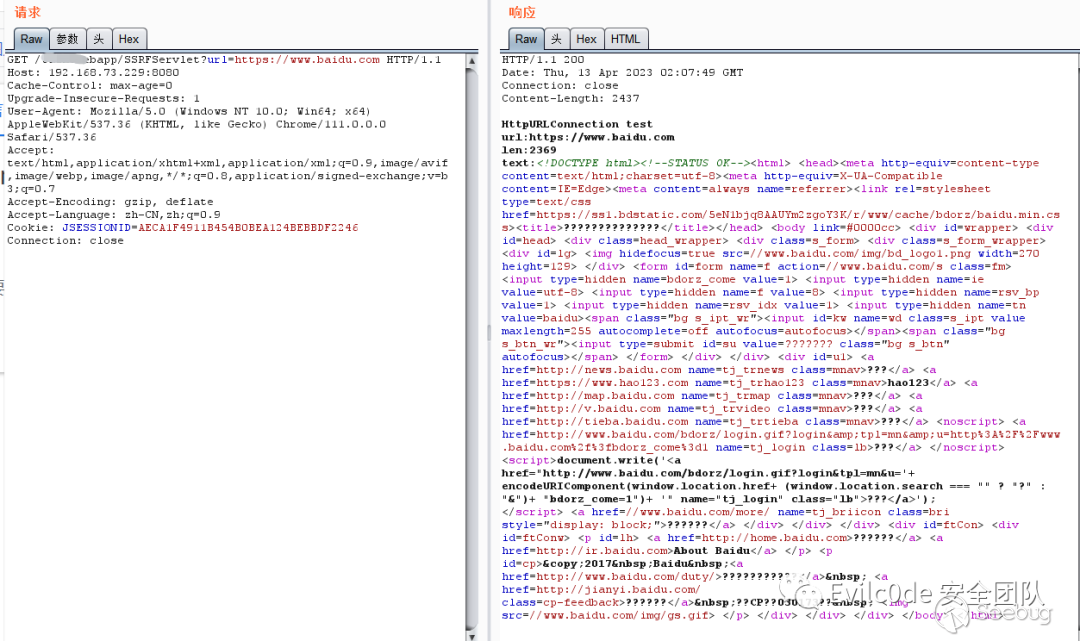Open the Hex tab in response panel
The height and width of the screenshot is (641, 1080).
[x=586, y=39]
